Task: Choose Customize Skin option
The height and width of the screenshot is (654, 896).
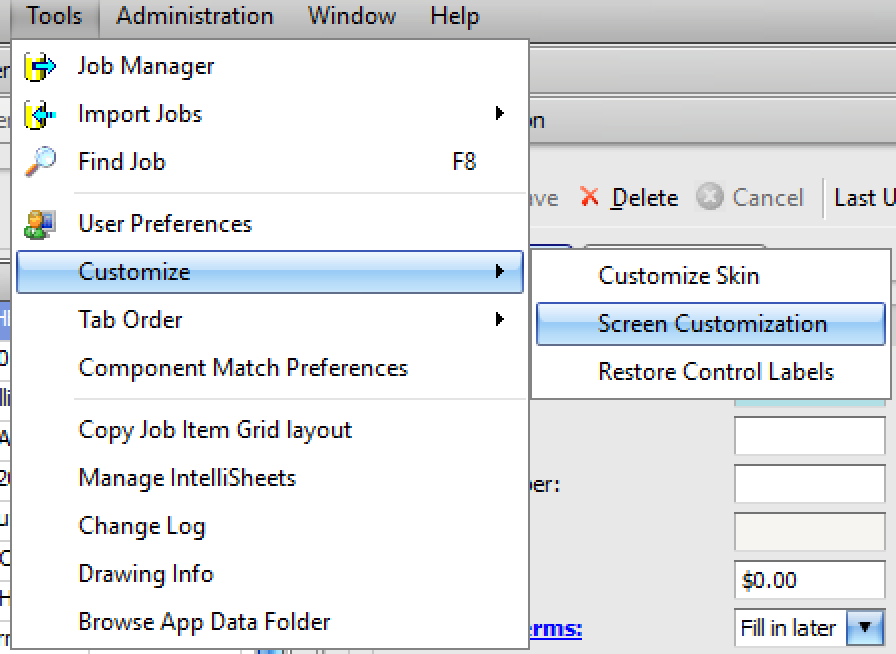Action: point(678,276)
